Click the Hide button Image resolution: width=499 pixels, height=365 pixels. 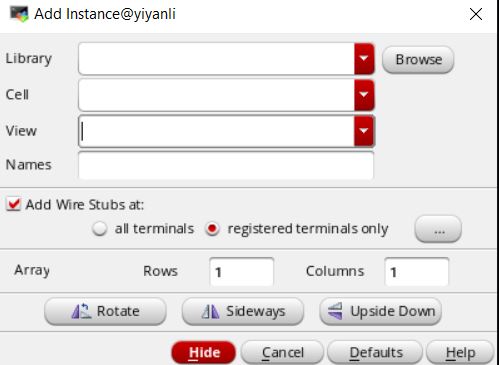point(204,352)
